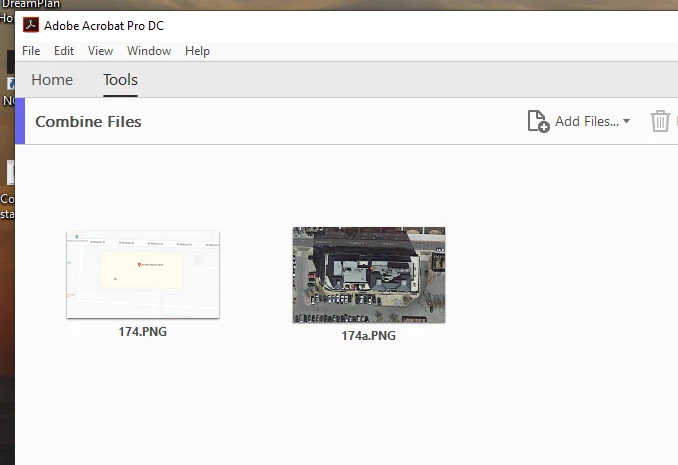Open the File menu
The width and height of the screenshot is (678, 465).
(x=31, y=51)
